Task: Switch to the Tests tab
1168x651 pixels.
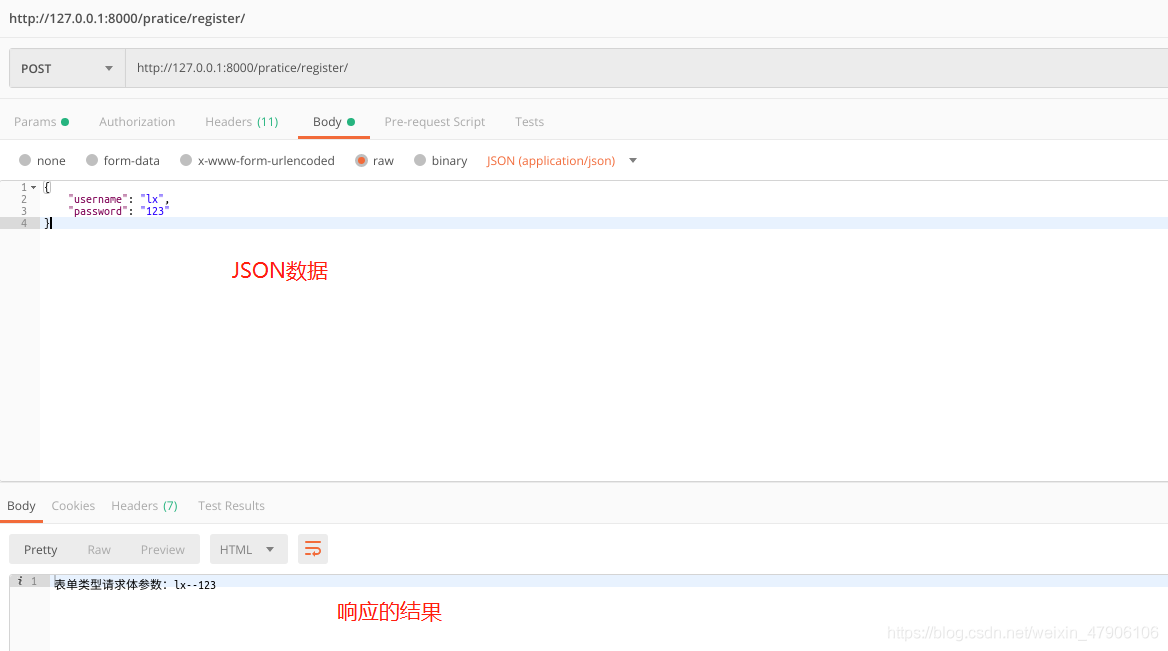Action: pos(529,121)
